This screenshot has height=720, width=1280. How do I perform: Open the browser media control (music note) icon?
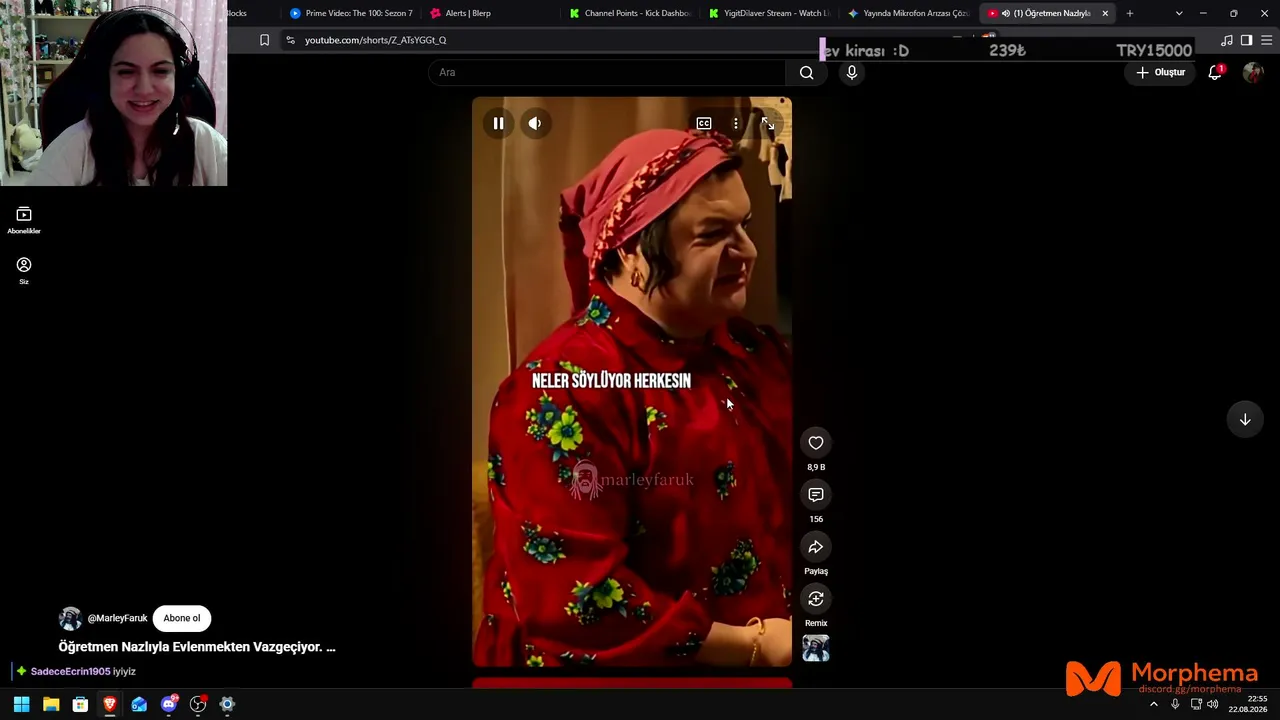[x=1227, y=40]
